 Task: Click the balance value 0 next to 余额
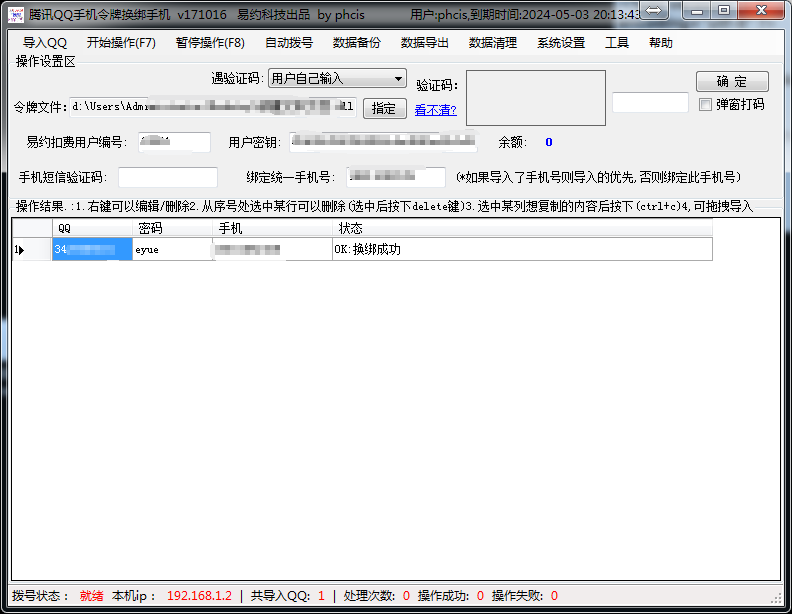pos(549,142)
